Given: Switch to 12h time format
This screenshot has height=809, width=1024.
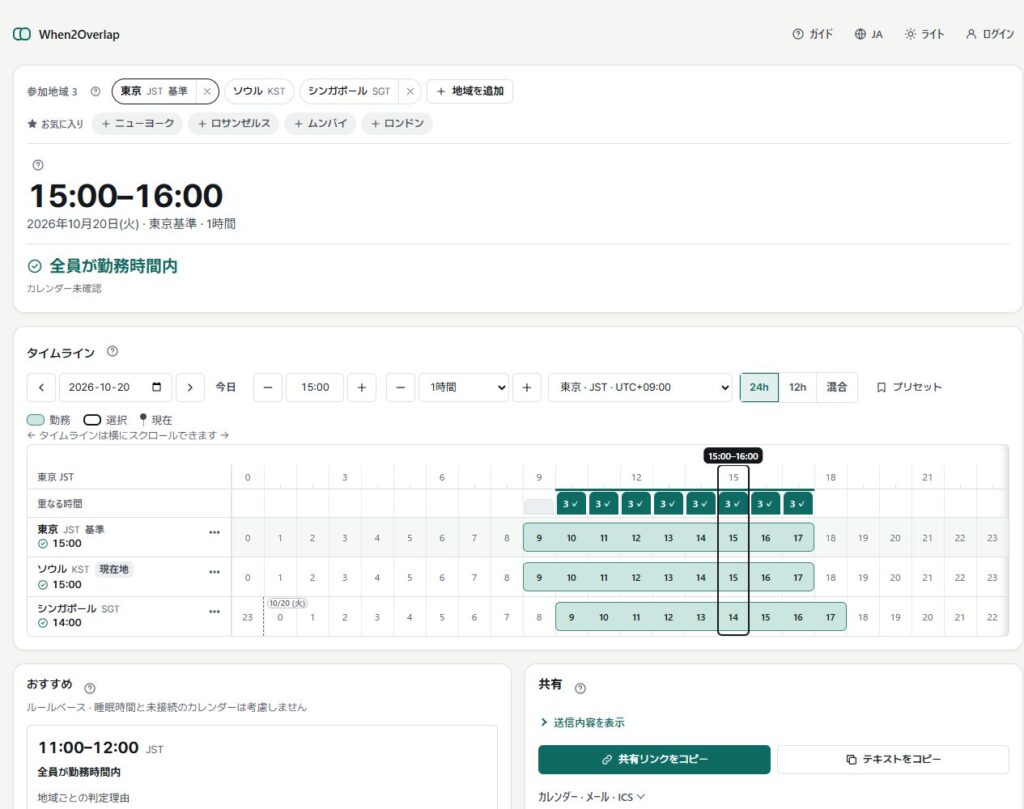Looking at the screenshot, I should click(797, 387).
